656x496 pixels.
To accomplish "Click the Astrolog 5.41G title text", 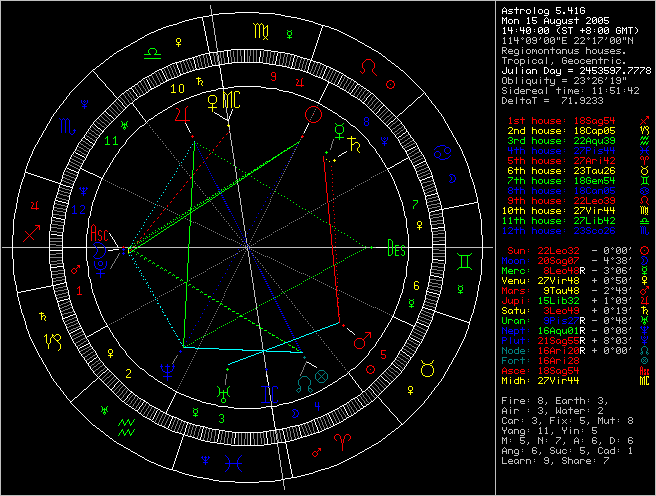I will tap(540, 8).
